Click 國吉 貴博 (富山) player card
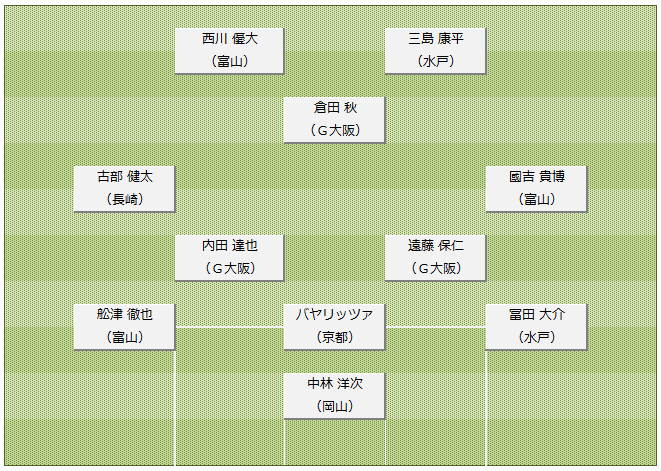The height and width of the screenshot is (471, 661). point(536,188)
